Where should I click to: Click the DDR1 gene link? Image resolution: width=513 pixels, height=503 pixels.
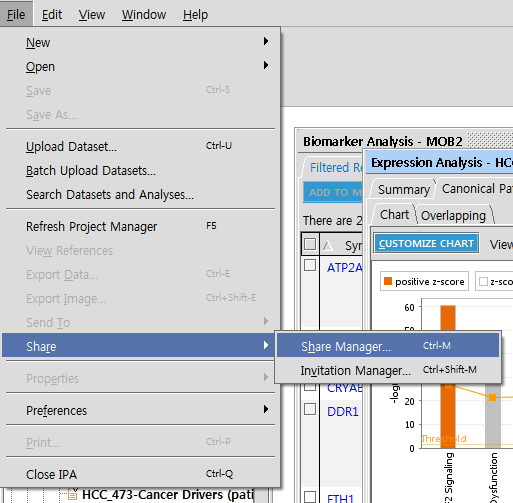(343, 412)
